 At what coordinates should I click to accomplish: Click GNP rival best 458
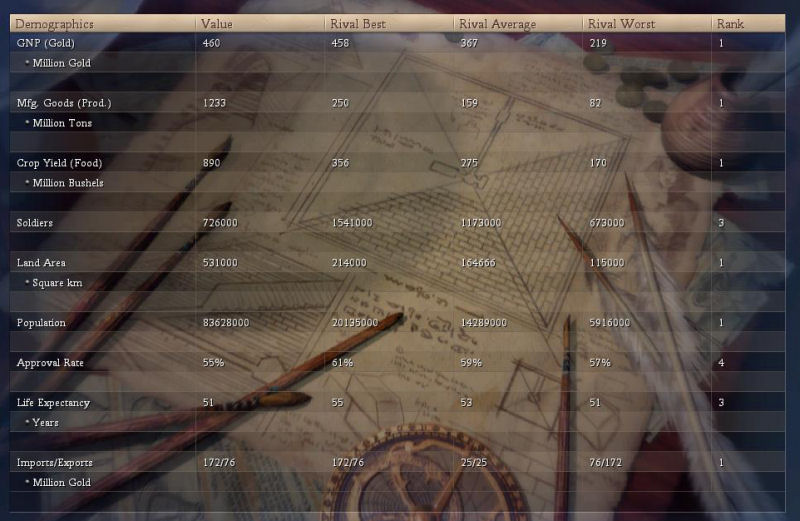pyautogui.click(x=340, y=43)
